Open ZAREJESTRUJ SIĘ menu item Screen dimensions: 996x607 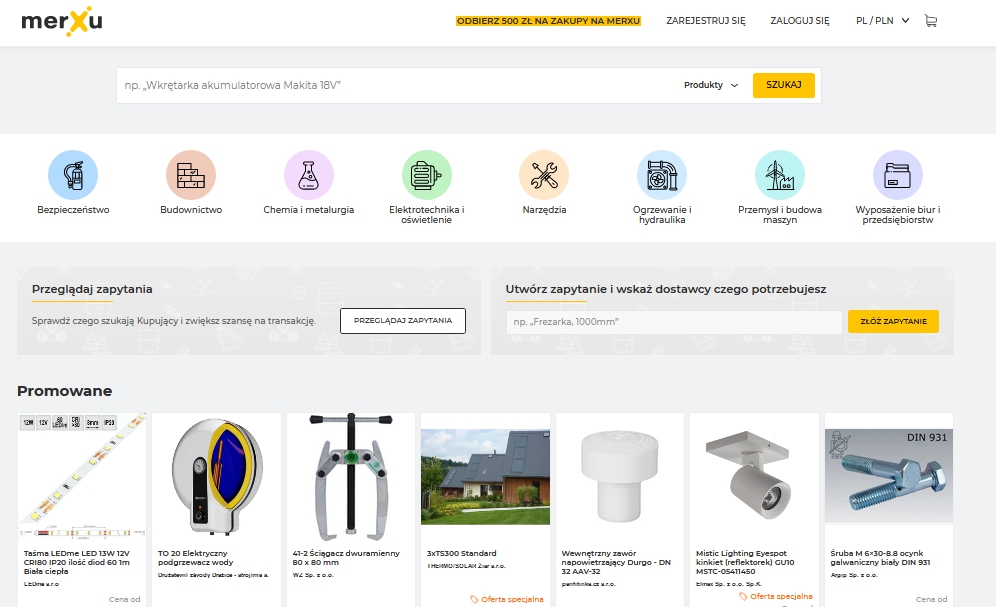click(x=706, y=19)
